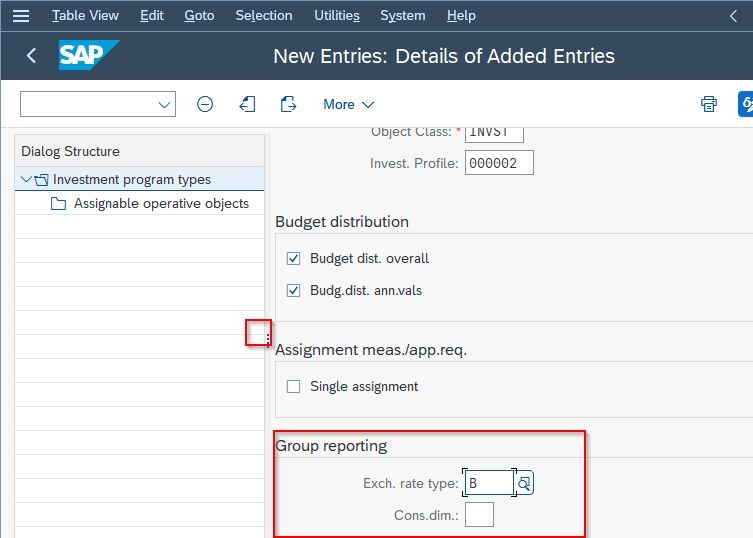Uncheck Budg.dist. ann.vals checkbox
The width and height of the screenshot is (753, 538).
pos(293,291)
